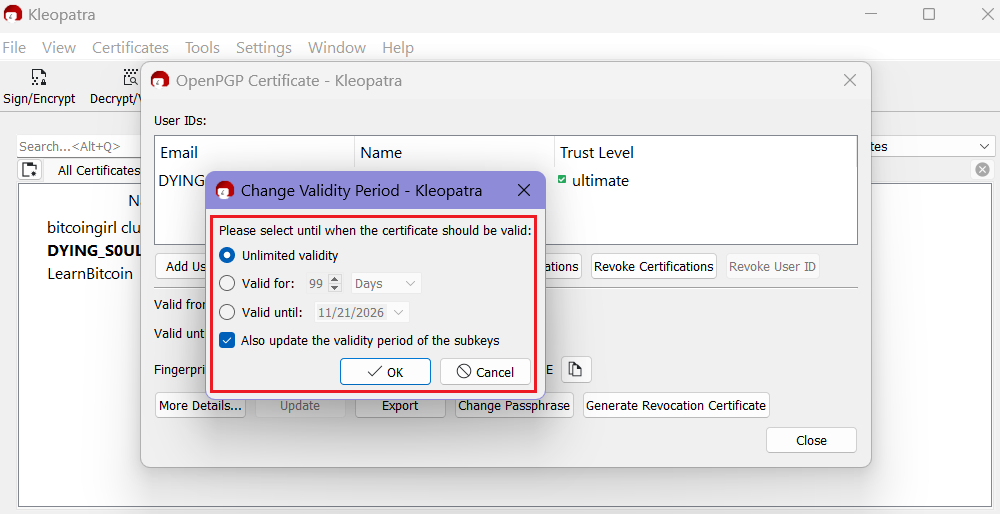Switch to the All Certificates tab
The width and height of the screenshot is (1000, 514).
(98, 170)
